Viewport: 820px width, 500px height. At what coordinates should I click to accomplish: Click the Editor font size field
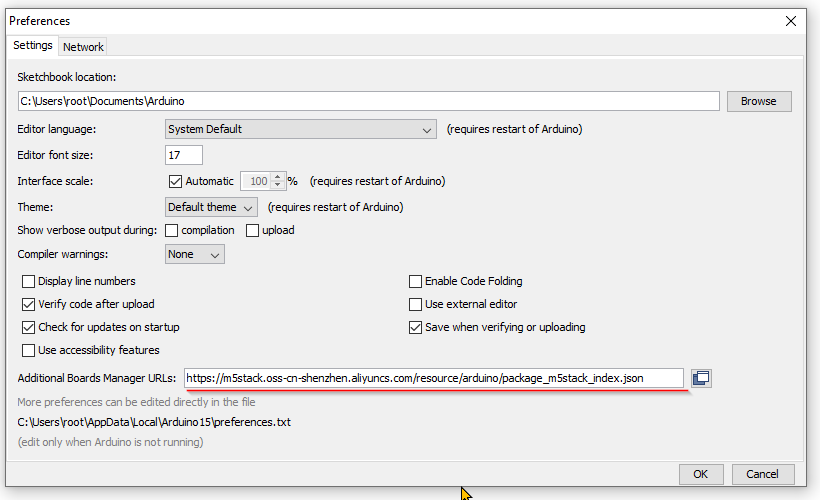[184, 155]
